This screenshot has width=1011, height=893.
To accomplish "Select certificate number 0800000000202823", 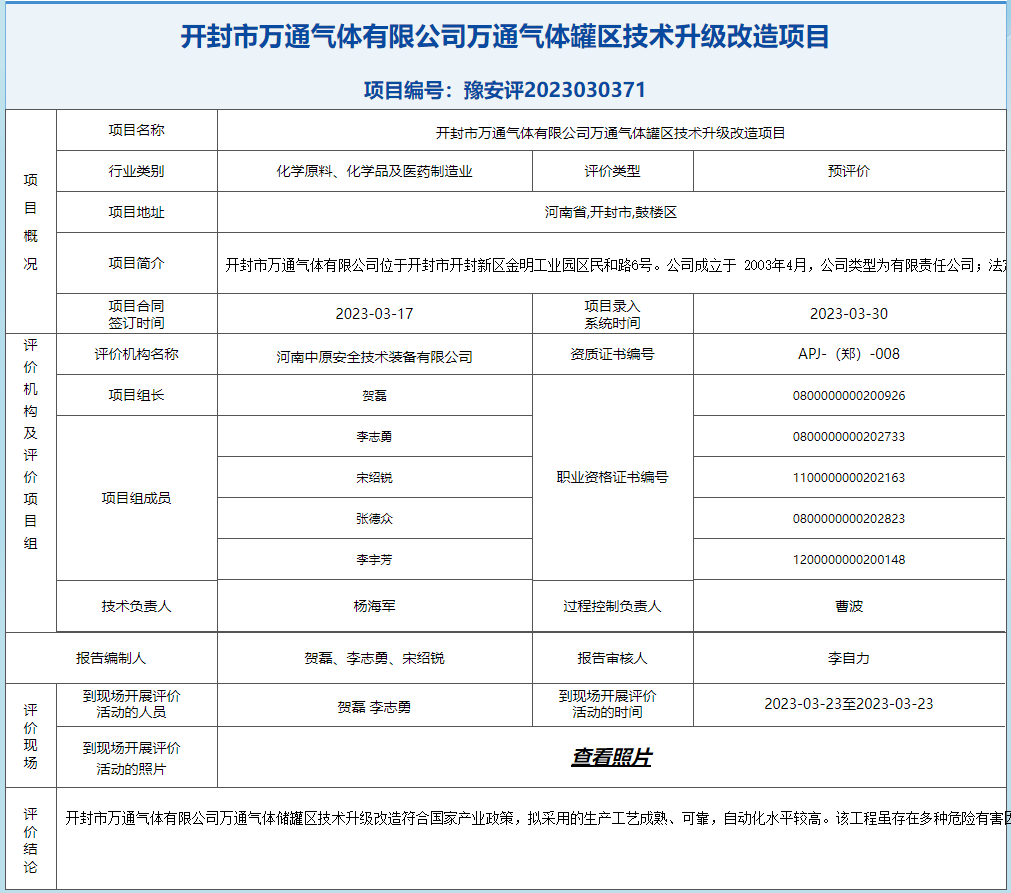I will (x=849, y=518).
